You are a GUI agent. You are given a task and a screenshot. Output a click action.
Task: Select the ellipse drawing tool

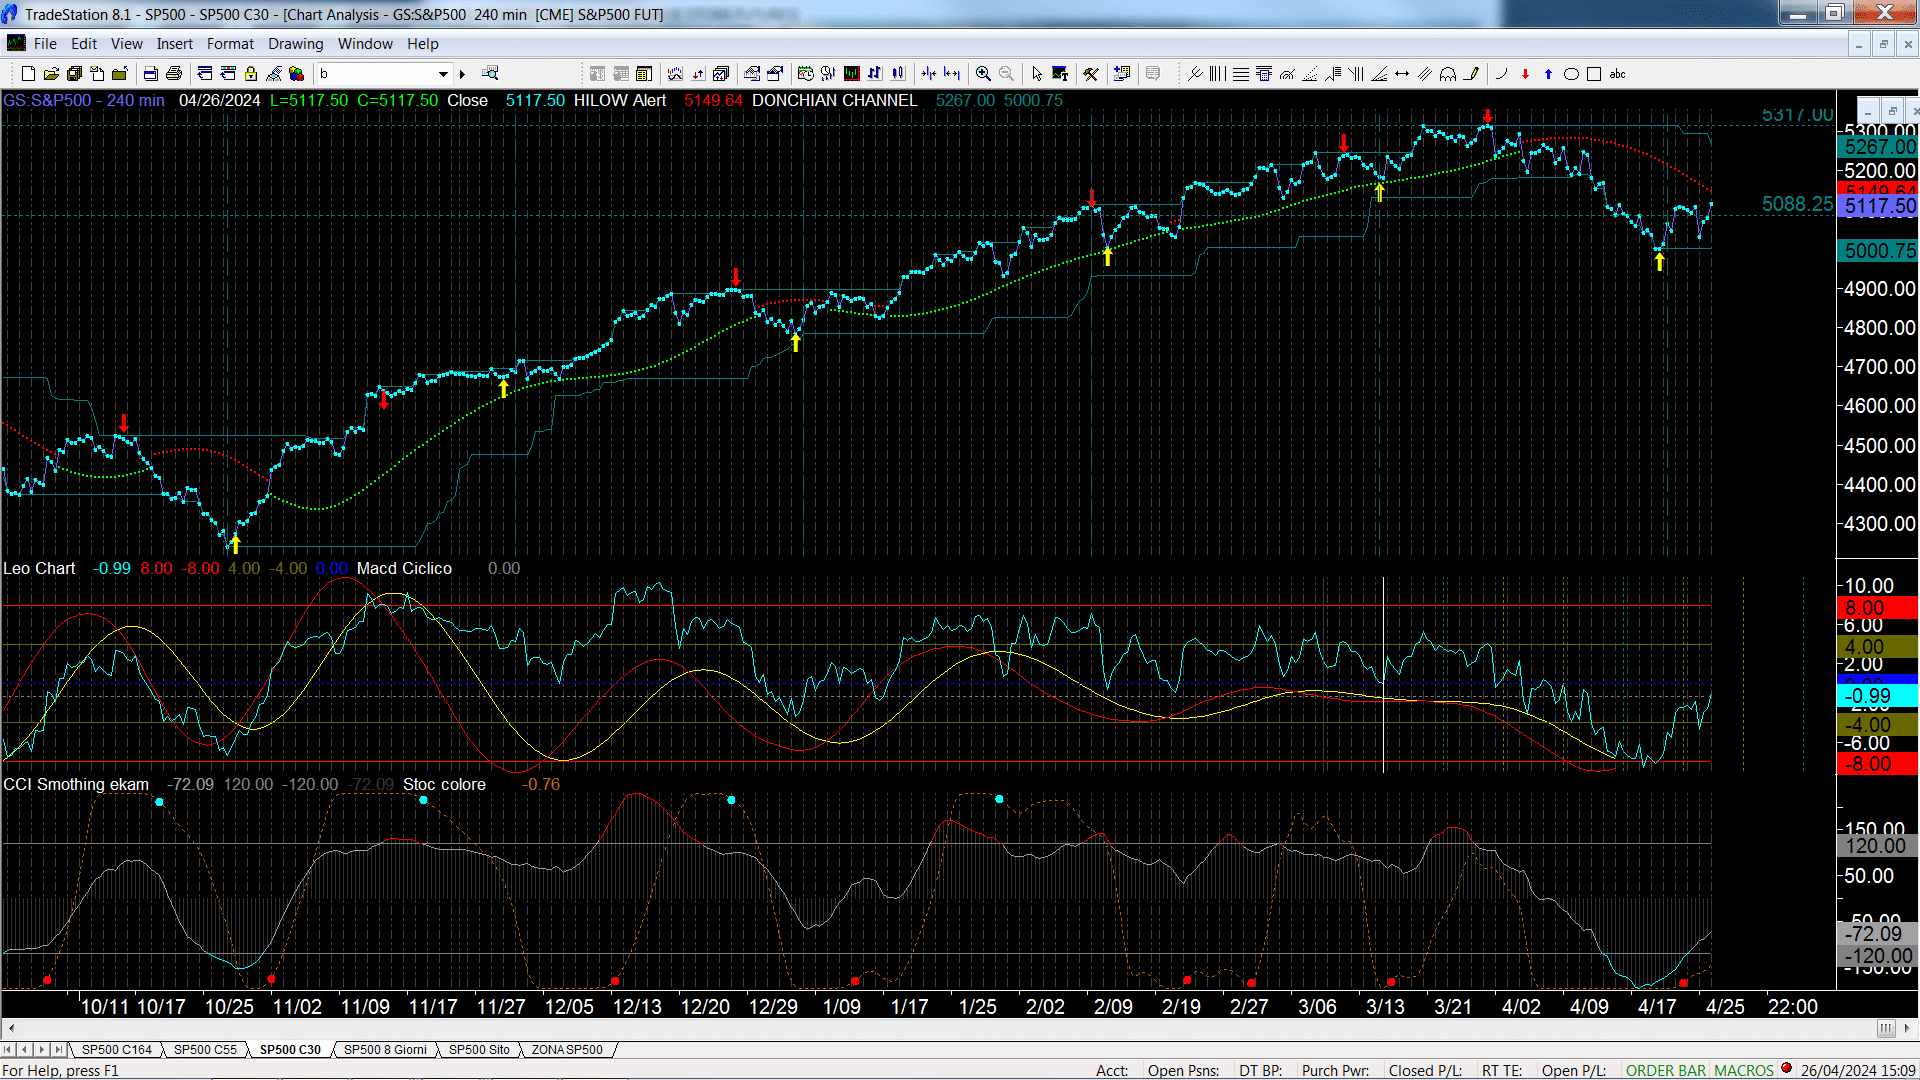click(1571, 74)
